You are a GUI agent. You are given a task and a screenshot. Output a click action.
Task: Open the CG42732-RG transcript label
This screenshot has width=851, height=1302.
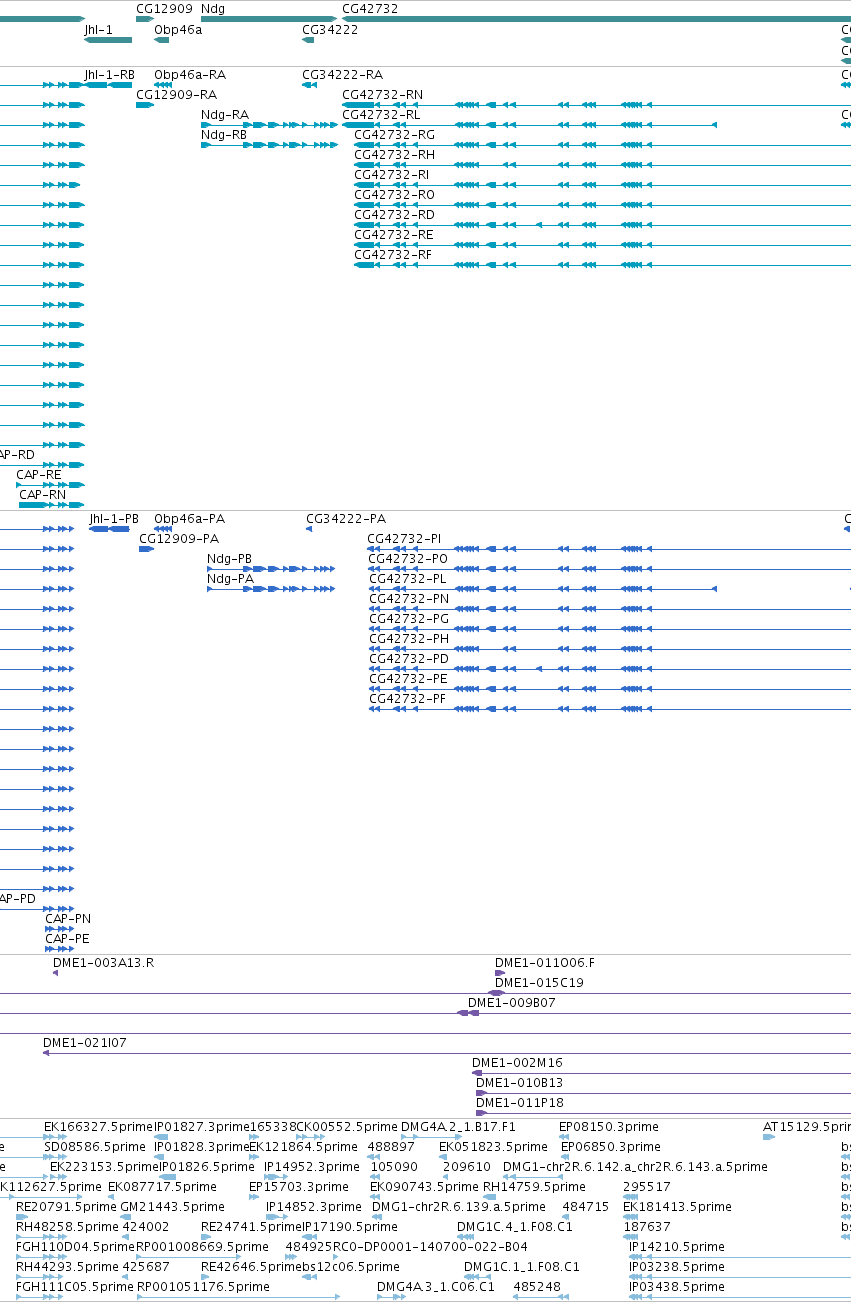(x=395, y=135)
